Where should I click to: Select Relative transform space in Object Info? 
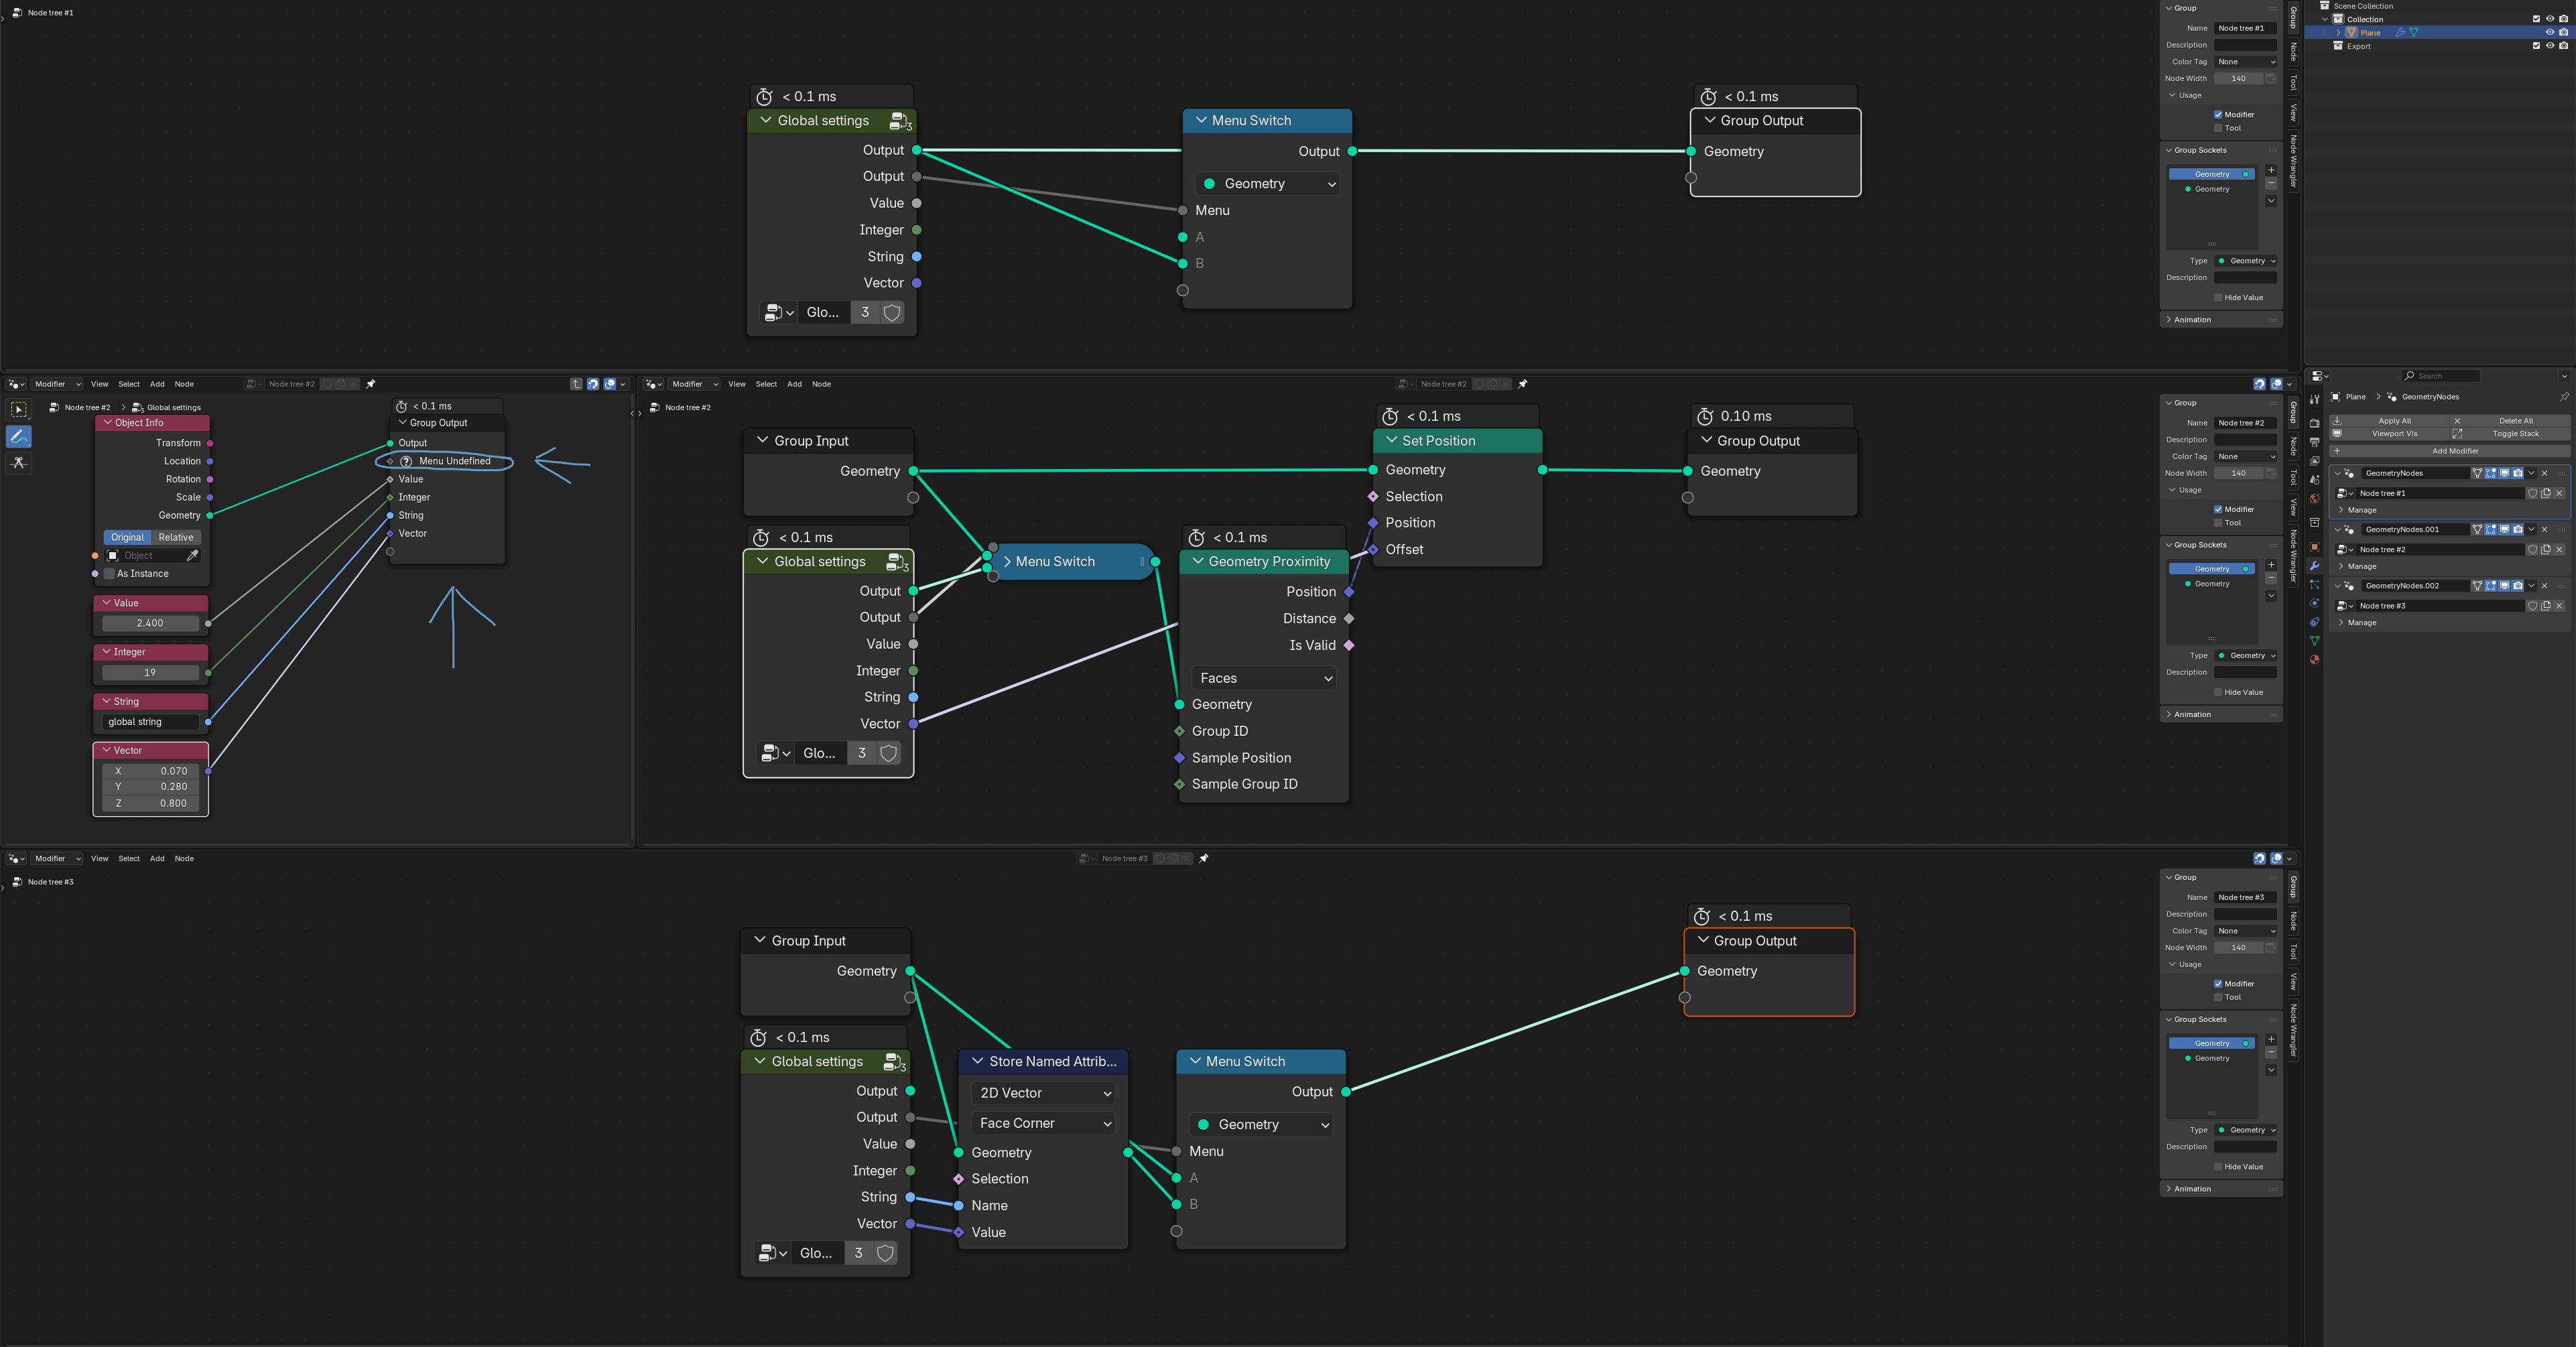coord(176,537)
